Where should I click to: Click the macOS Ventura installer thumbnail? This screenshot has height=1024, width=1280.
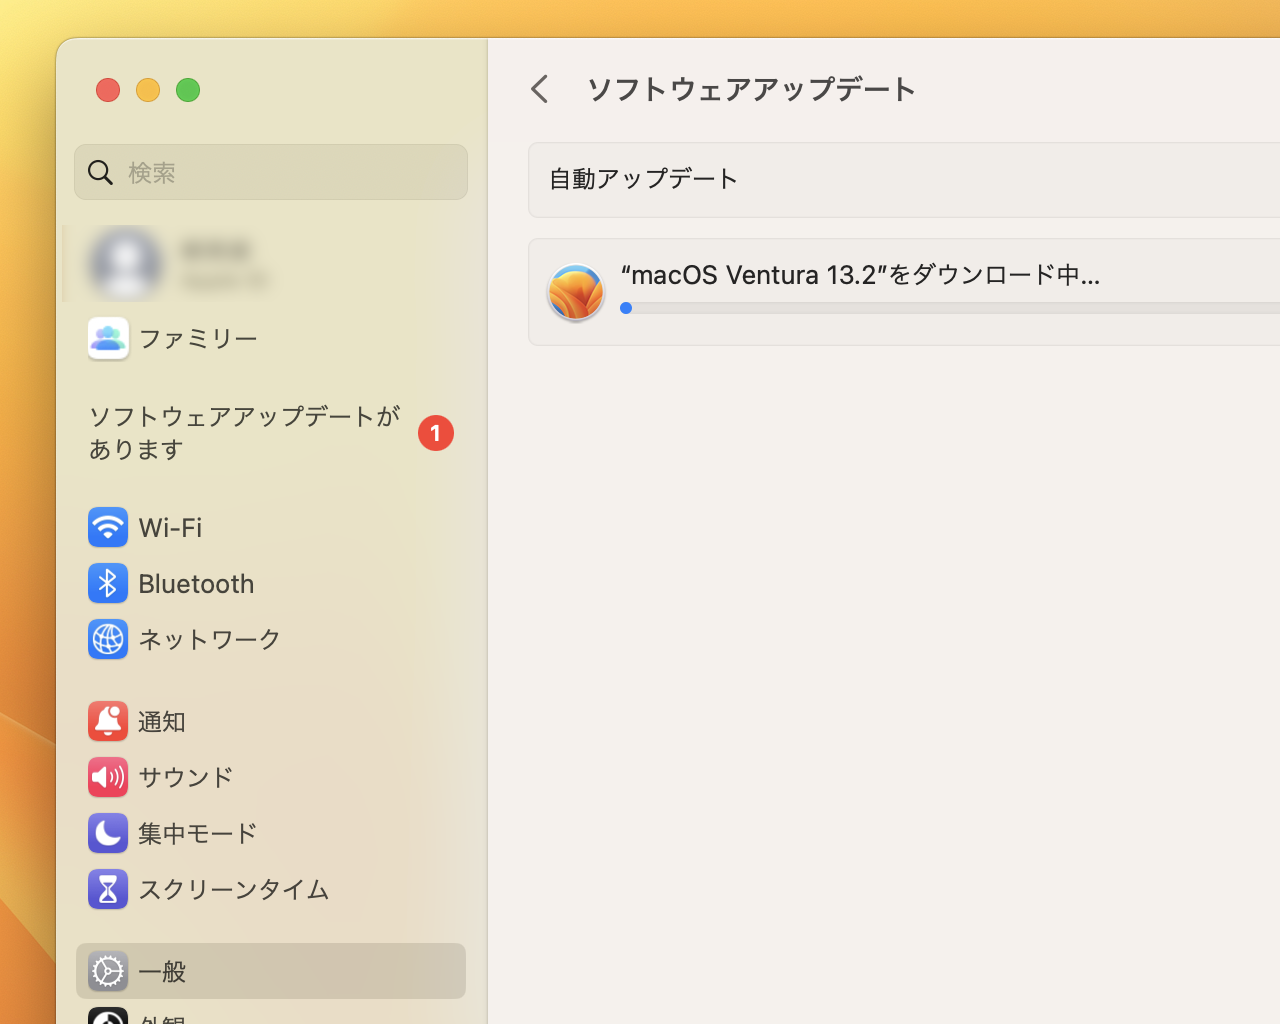[576, 292]
